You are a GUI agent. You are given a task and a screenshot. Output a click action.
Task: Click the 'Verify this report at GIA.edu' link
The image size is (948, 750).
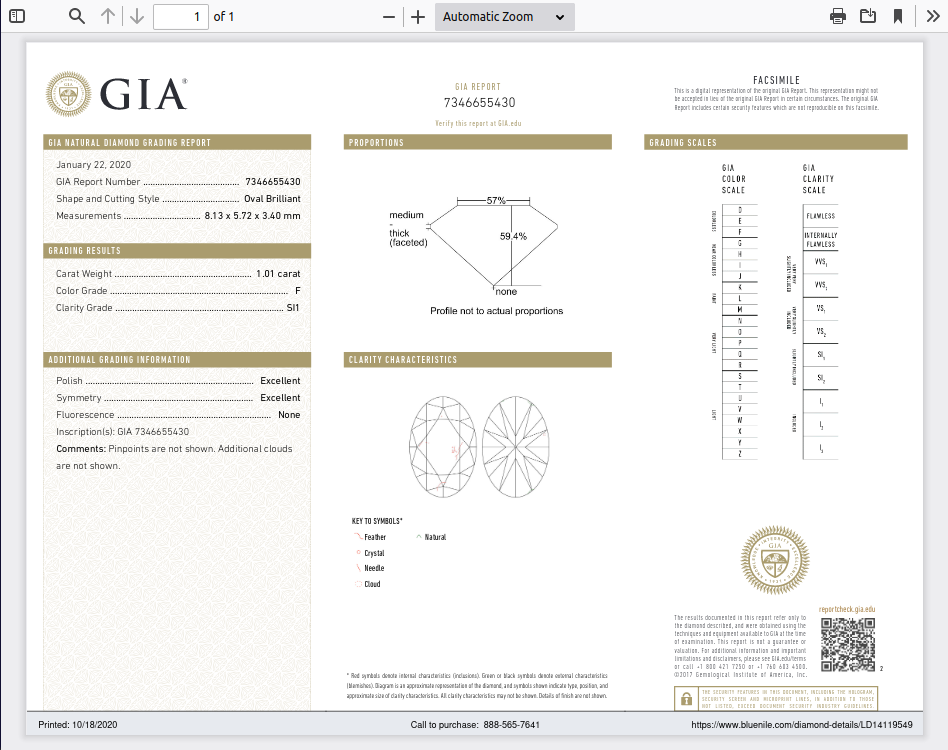478,123
